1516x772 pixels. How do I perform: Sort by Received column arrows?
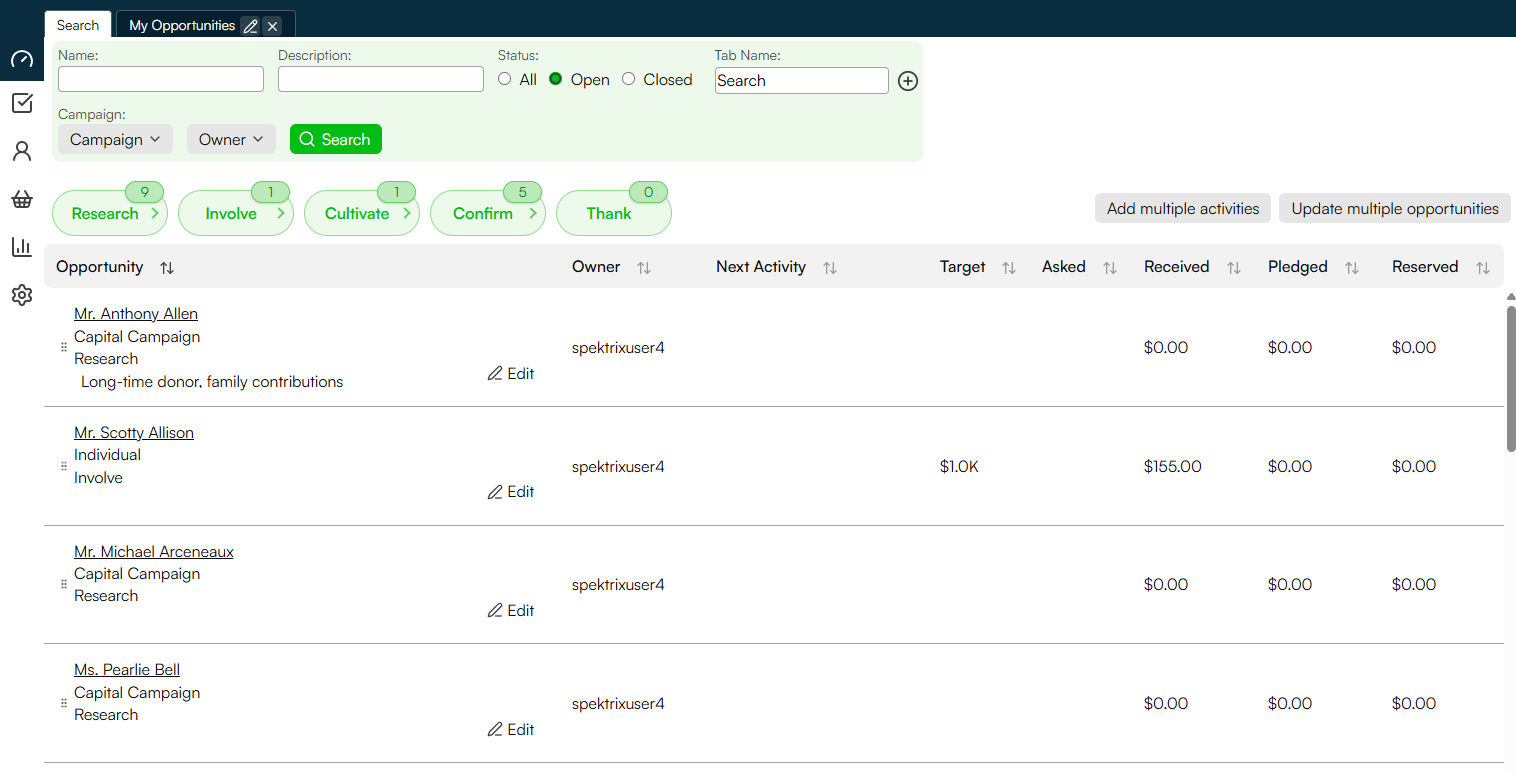1234,267
